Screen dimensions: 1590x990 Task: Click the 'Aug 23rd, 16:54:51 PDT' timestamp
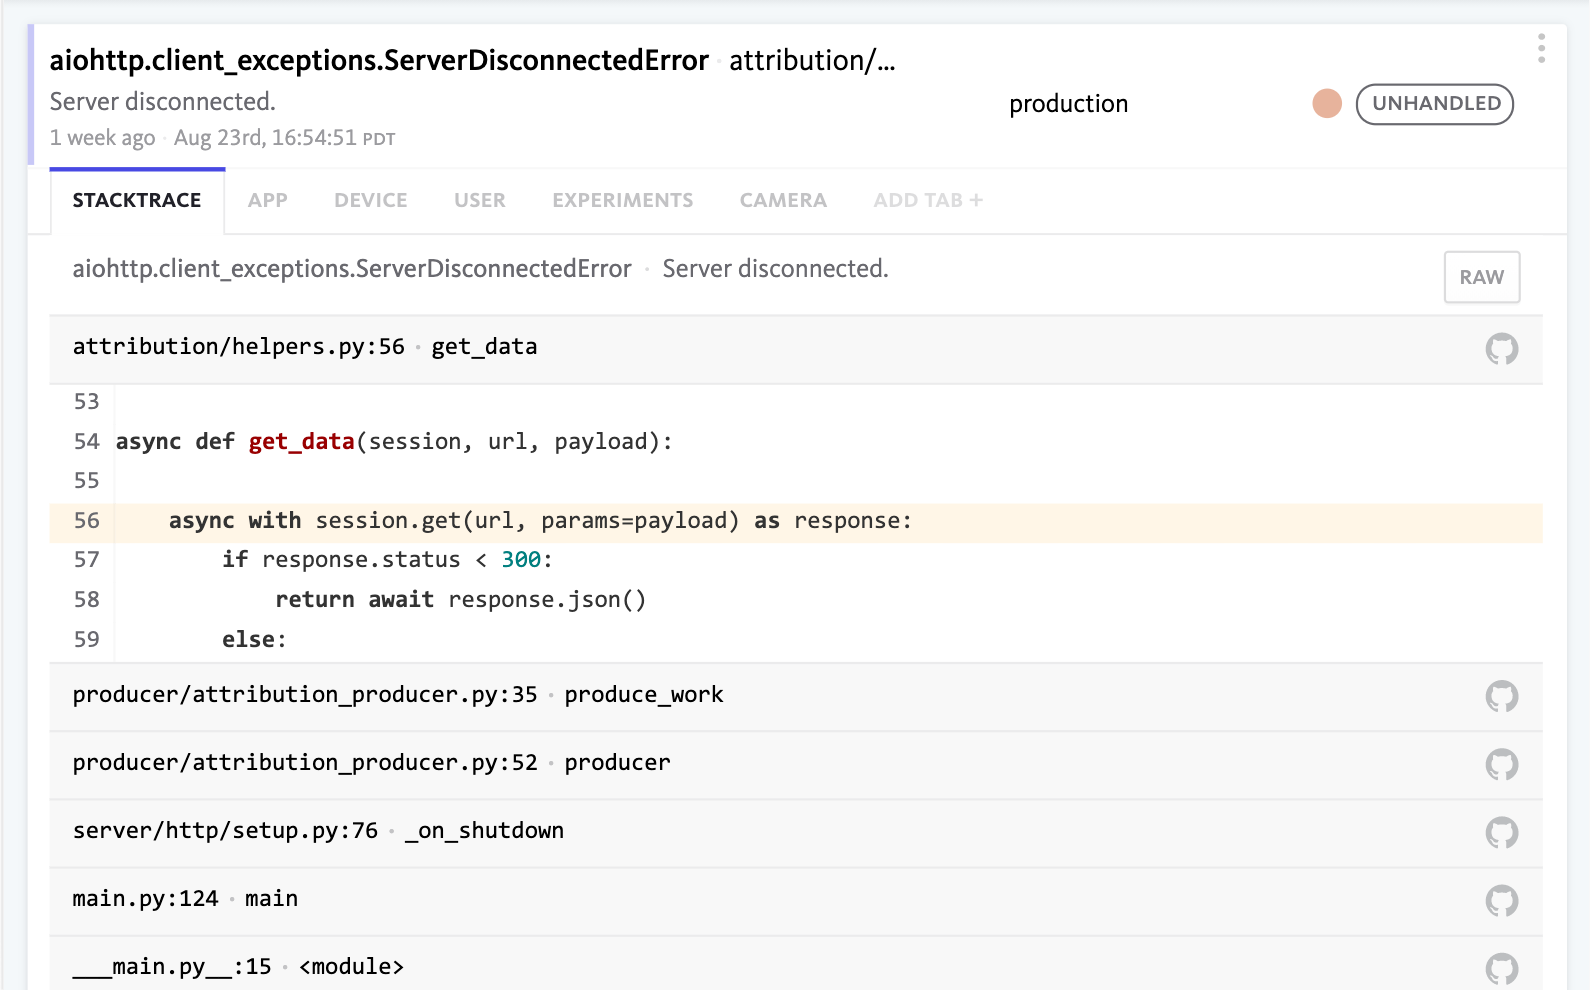(285, 138)
